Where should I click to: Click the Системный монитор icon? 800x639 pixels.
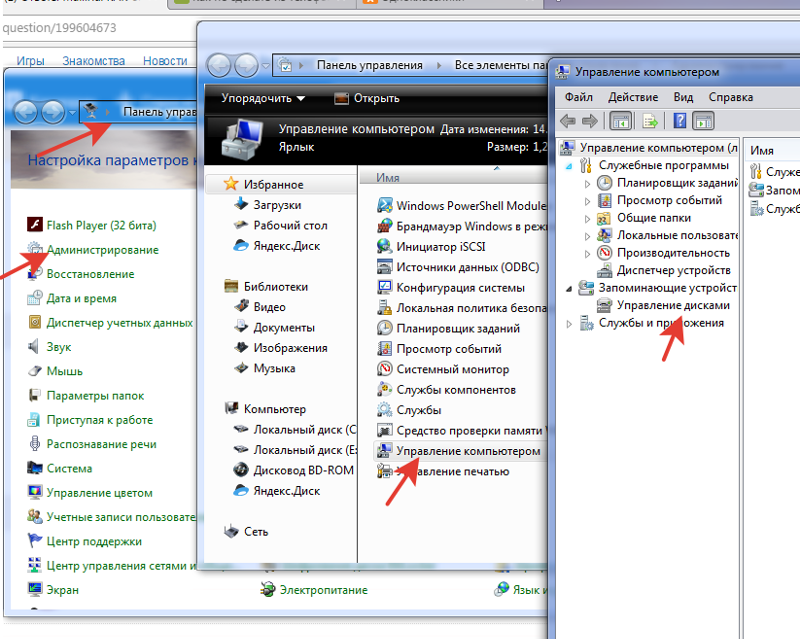click(x=385, y=370)
